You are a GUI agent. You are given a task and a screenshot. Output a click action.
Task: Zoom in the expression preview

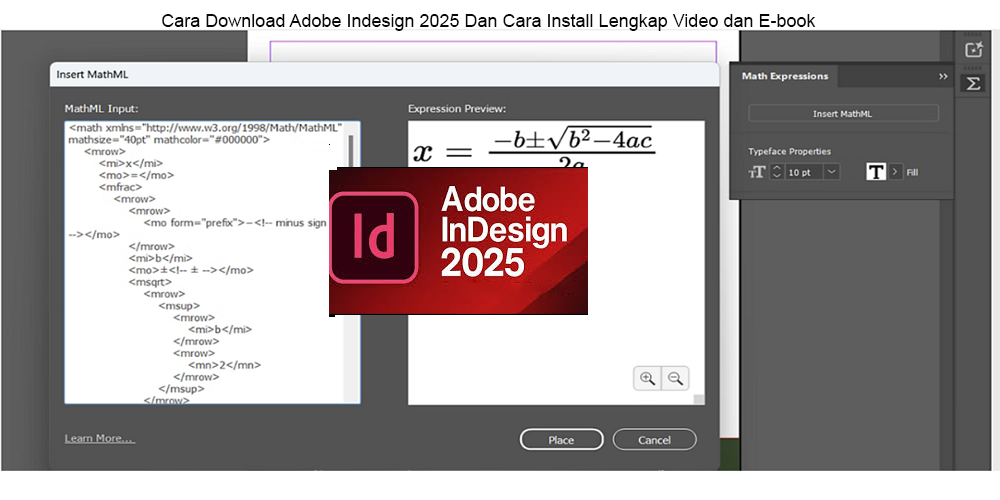(647, 378)
